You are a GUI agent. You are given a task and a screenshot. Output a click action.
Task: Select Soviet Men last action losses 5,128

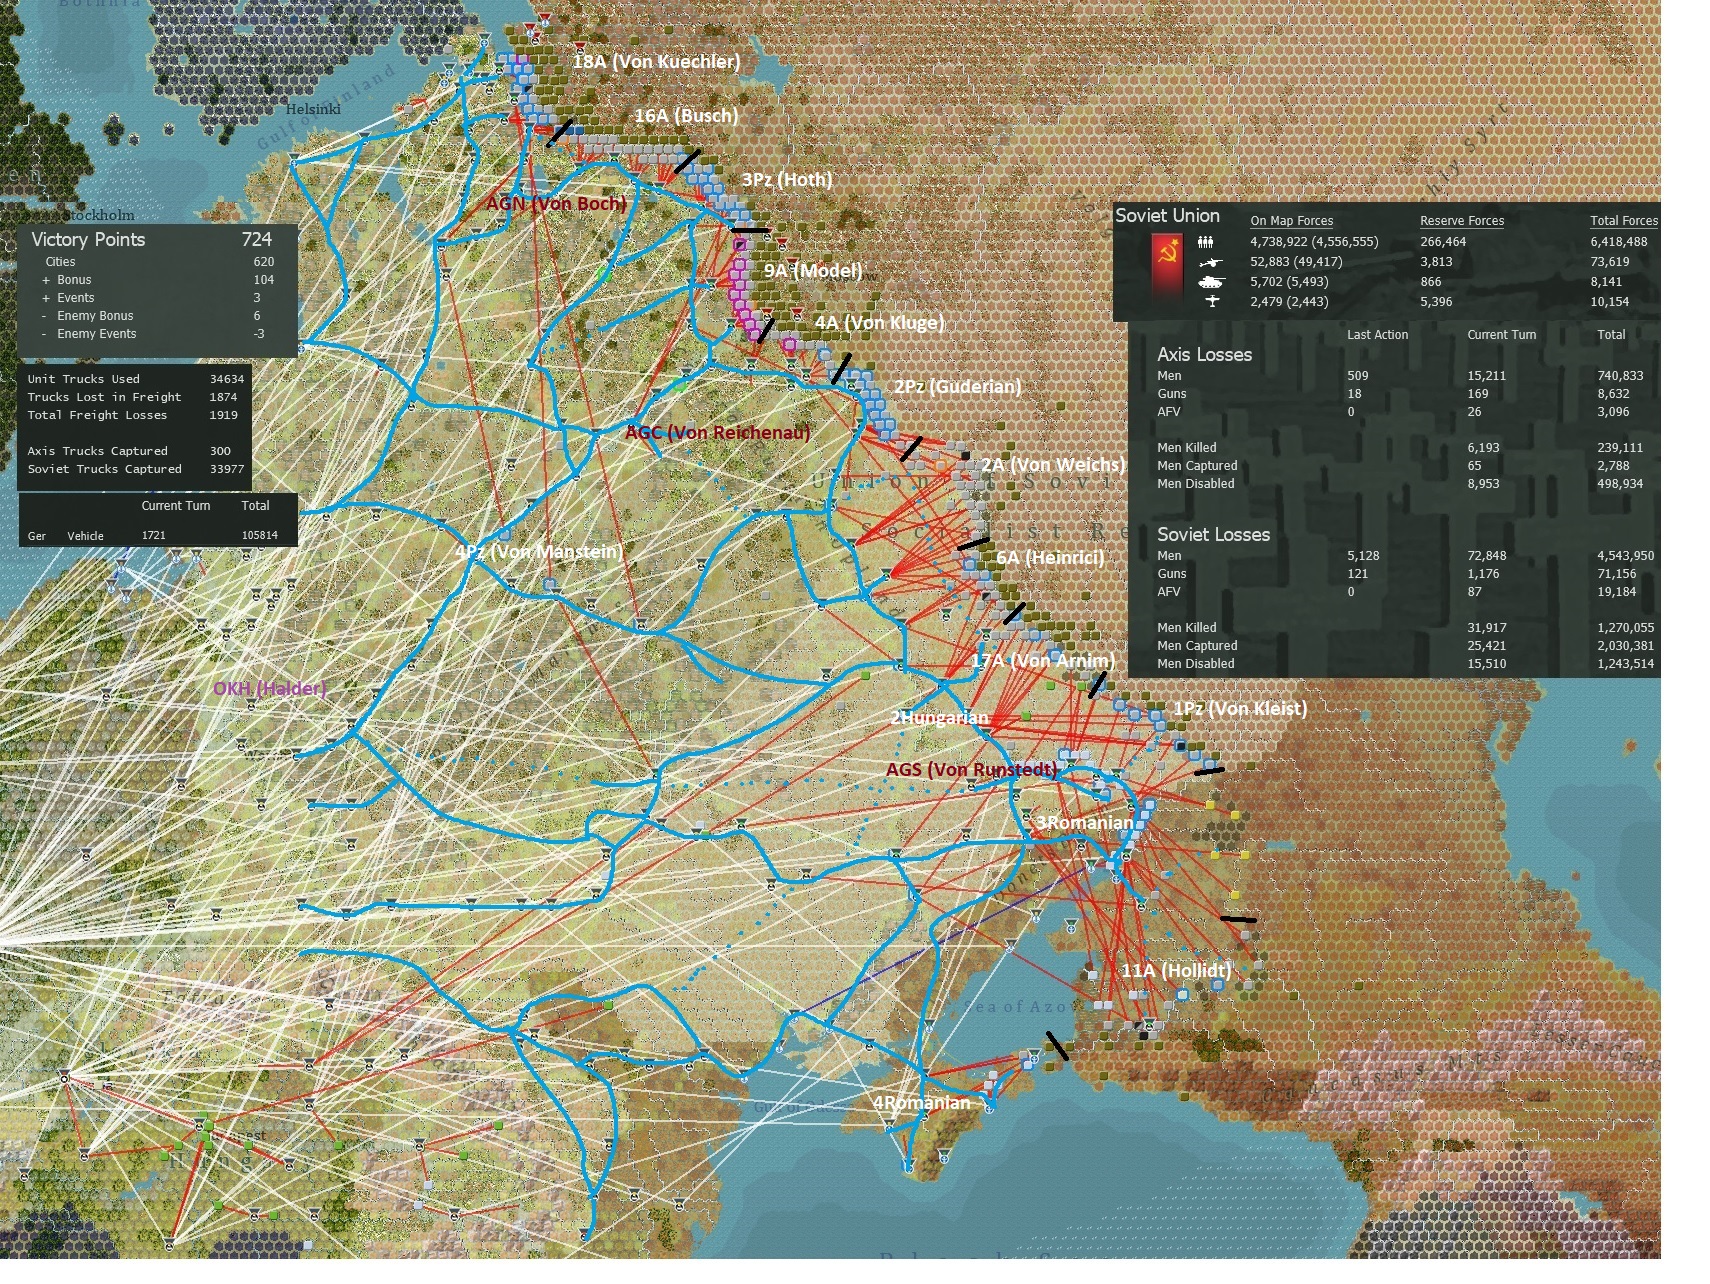(x=1363, y=556)
